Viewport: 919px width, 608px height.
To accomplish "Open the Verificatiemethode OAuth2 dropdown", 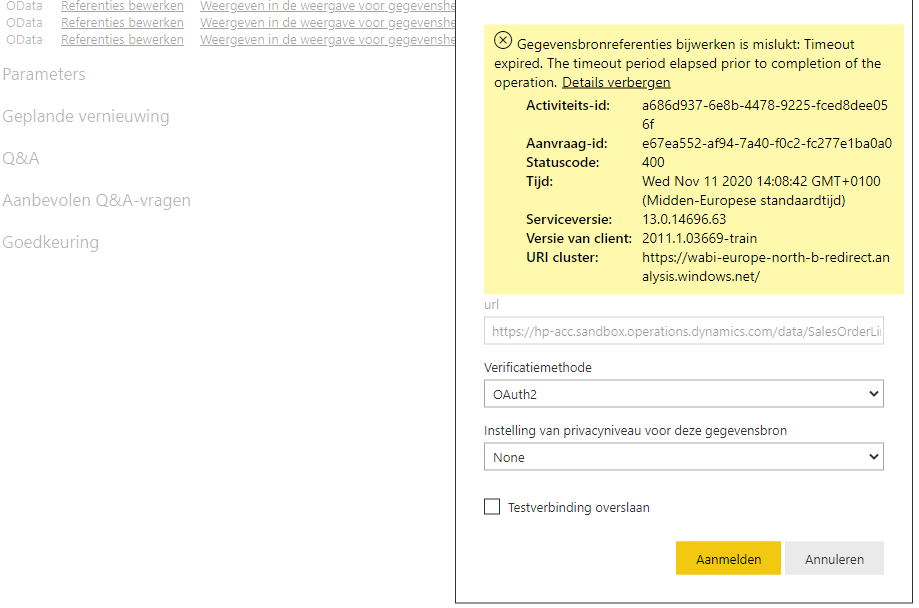I will (x=683, y=394).
